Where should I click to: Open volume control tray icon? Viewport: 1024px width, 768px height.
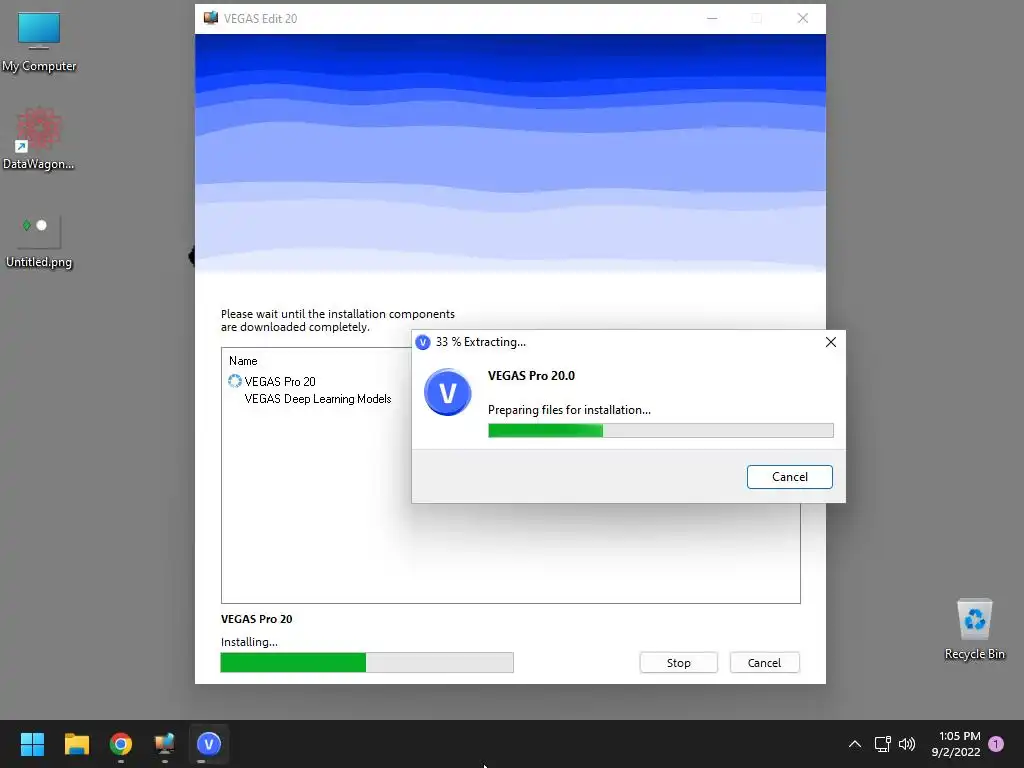point(906,744)
